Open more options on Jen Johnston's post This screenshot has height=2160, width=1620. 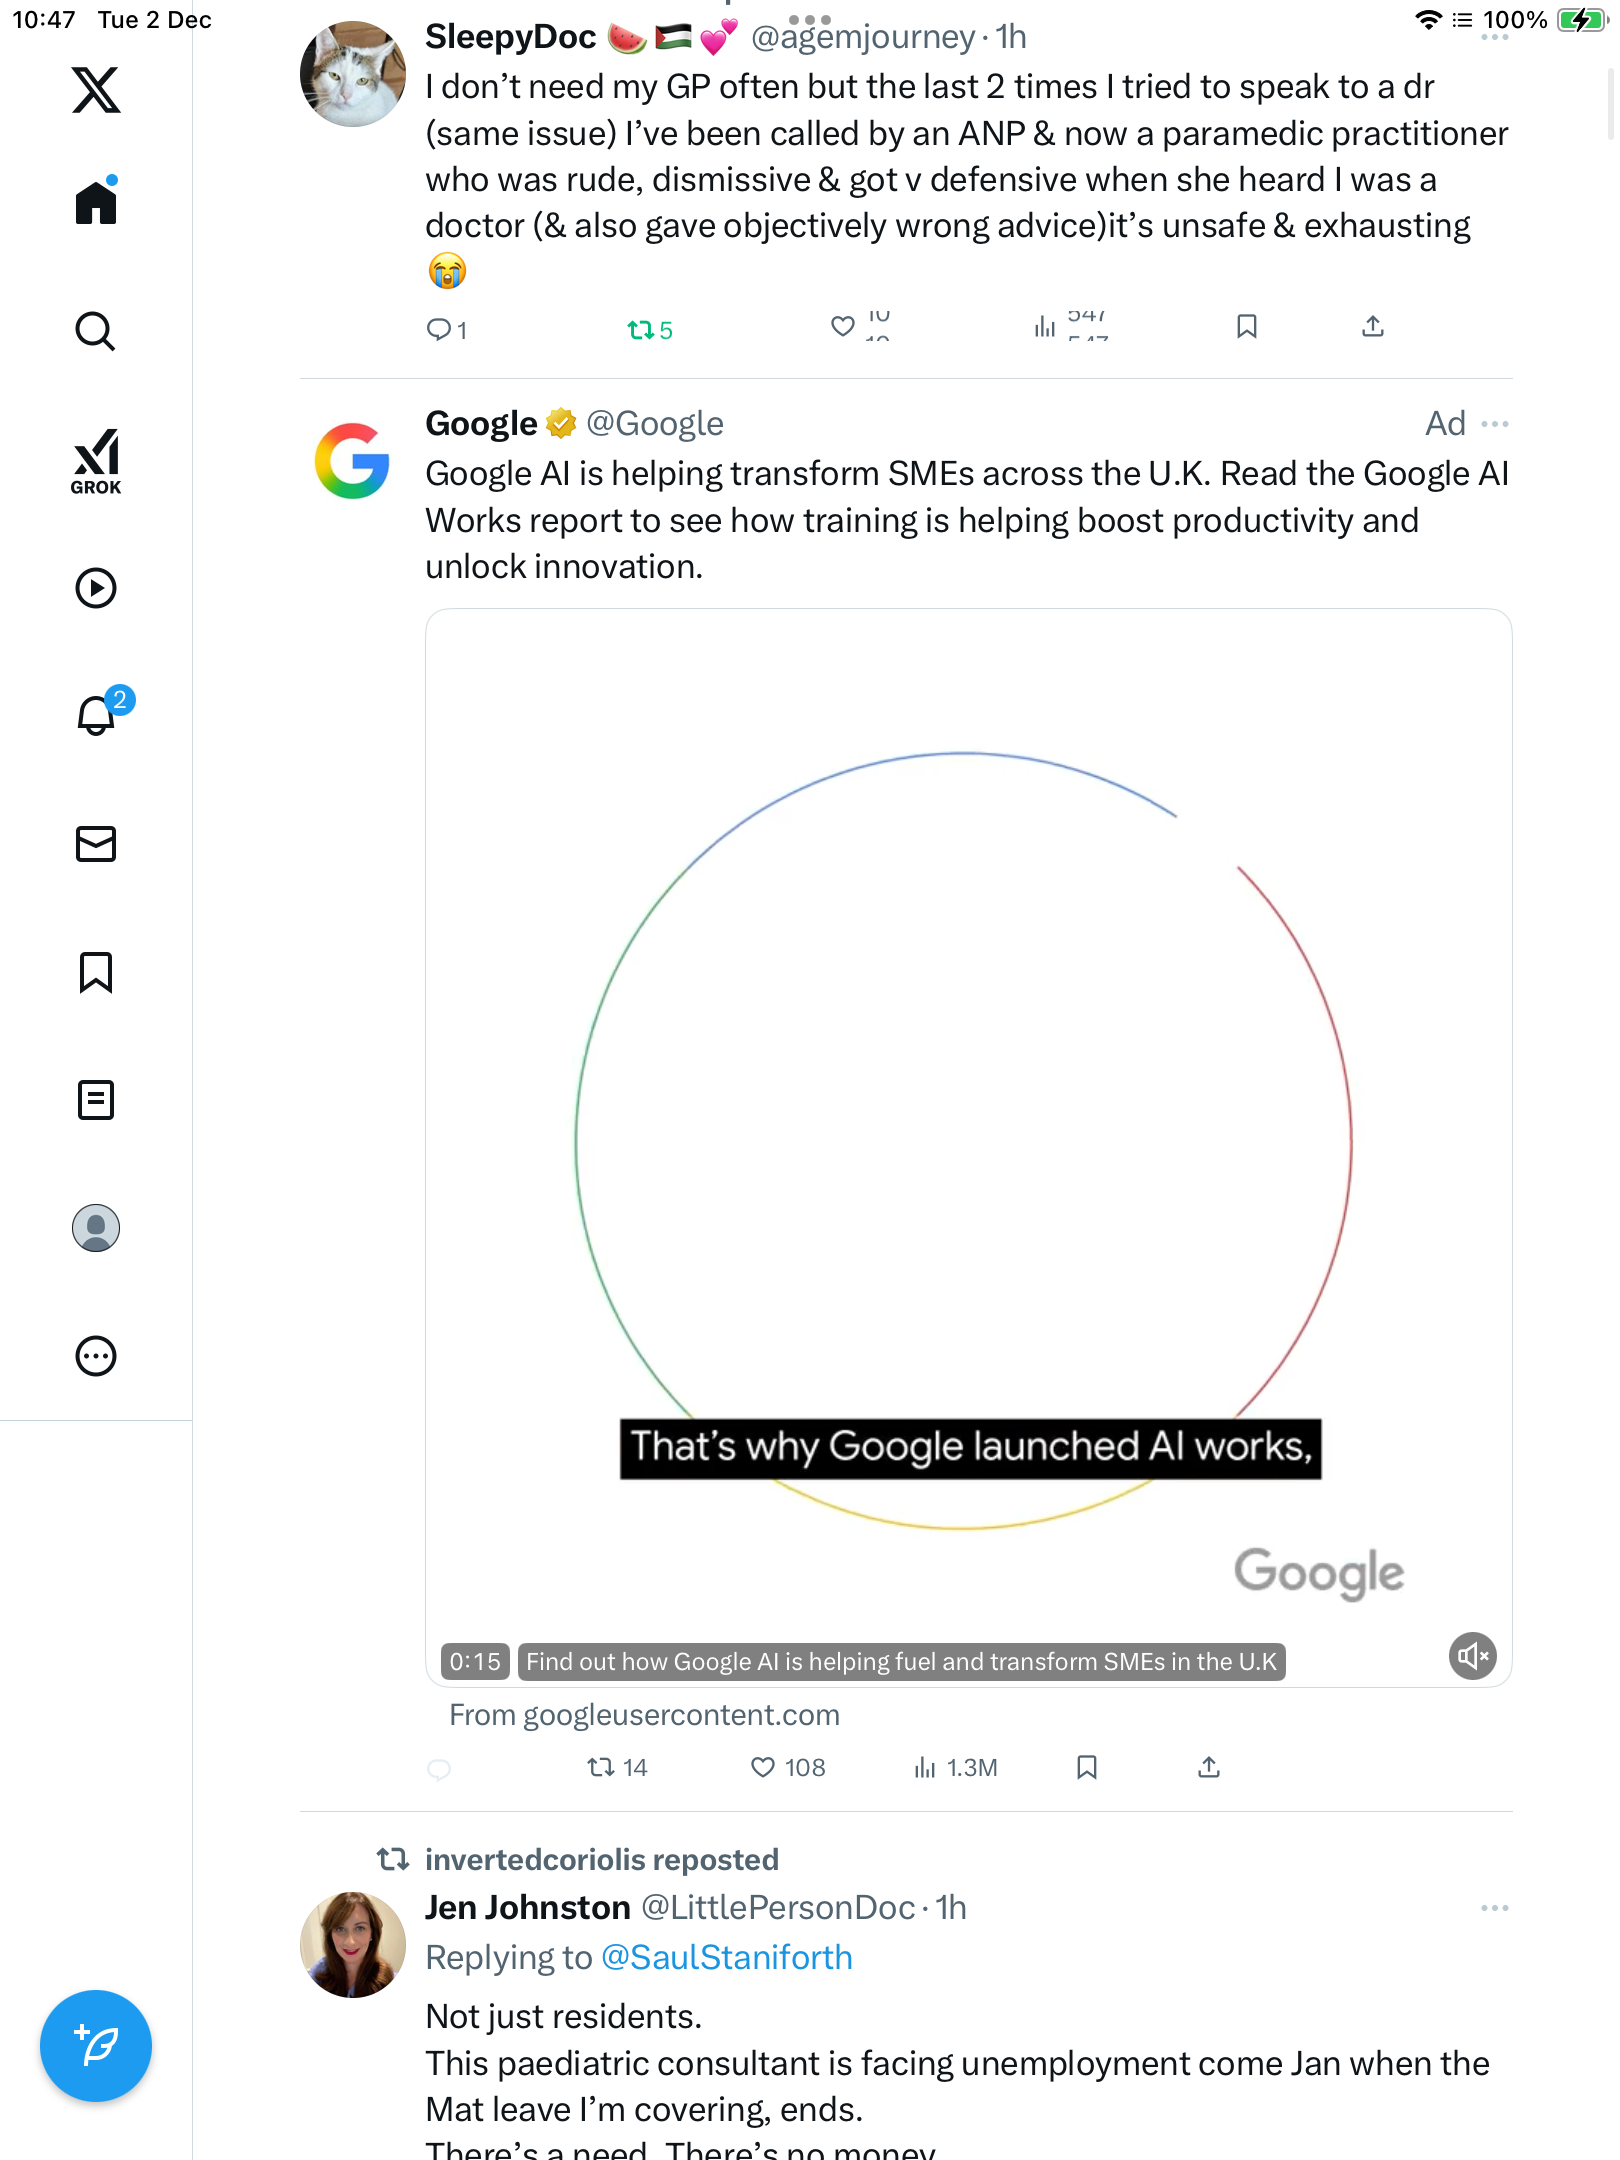point(1495,1908)
